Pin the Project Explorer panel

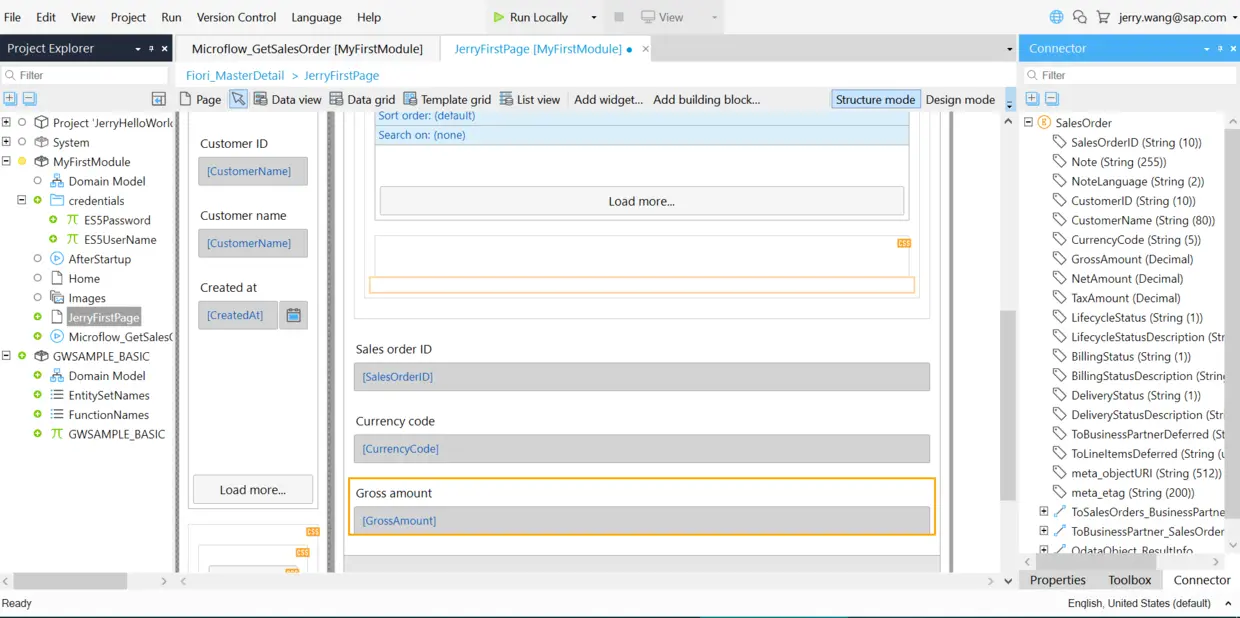pyautogui.click(x=151, y=48)
